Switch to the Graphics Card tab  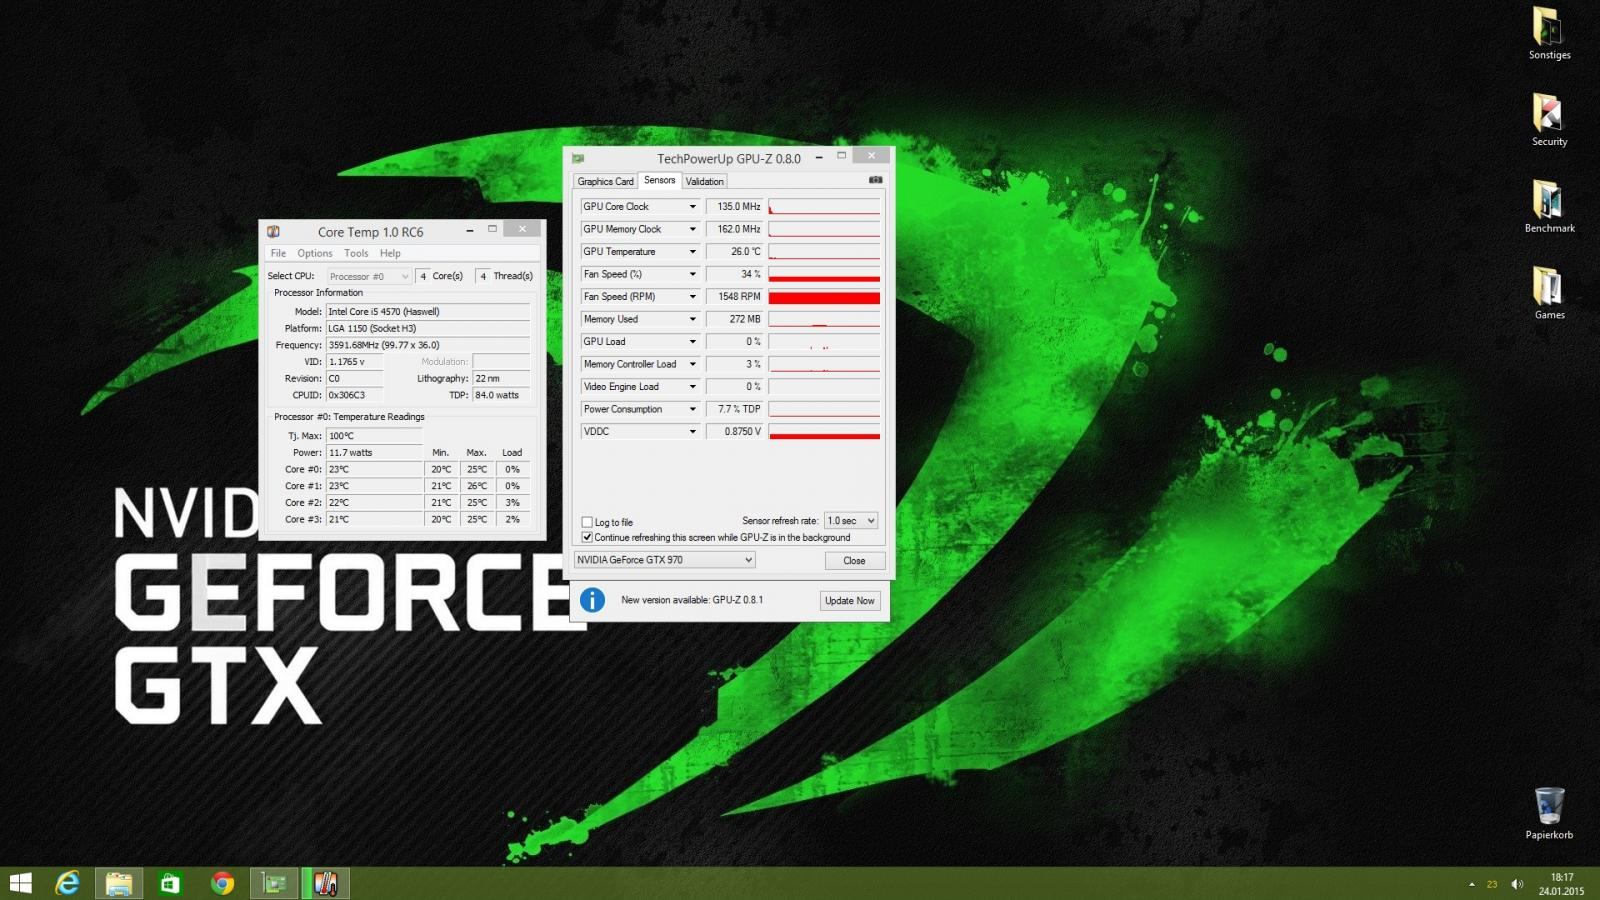point(605,181)
